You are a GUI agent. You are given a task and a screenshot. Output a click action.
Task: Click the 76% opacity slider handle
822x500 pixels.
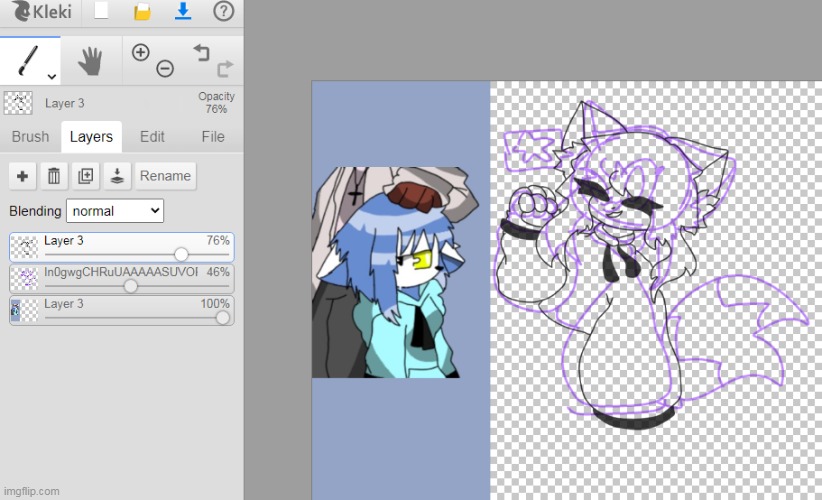(181, 255)
